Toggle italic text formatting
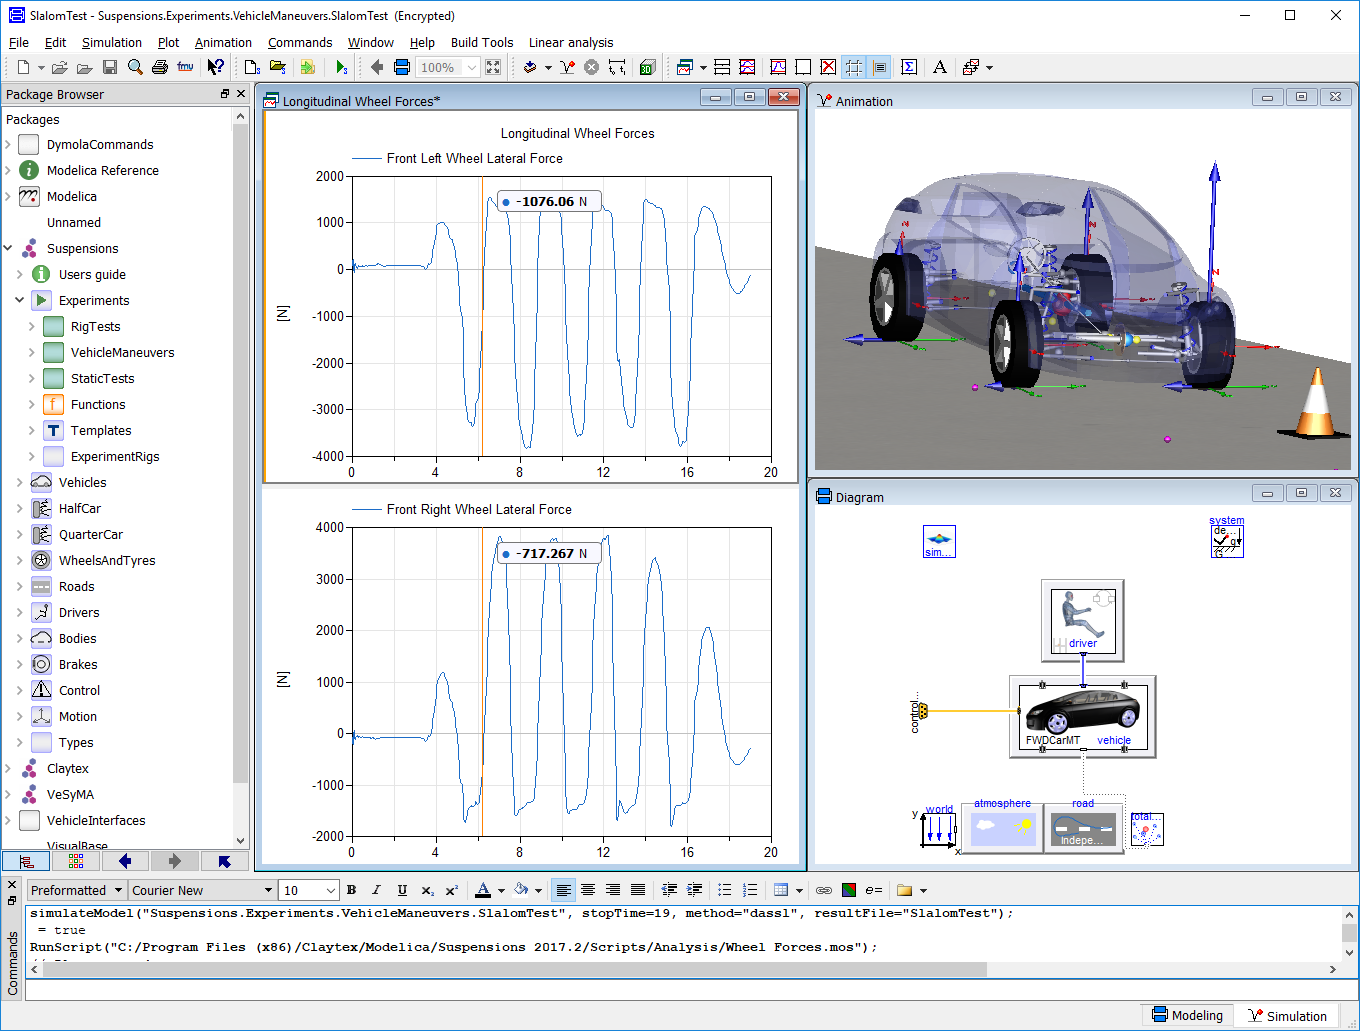The height and width of the screenshot is (1031, 1360). [x=376, y=890]
